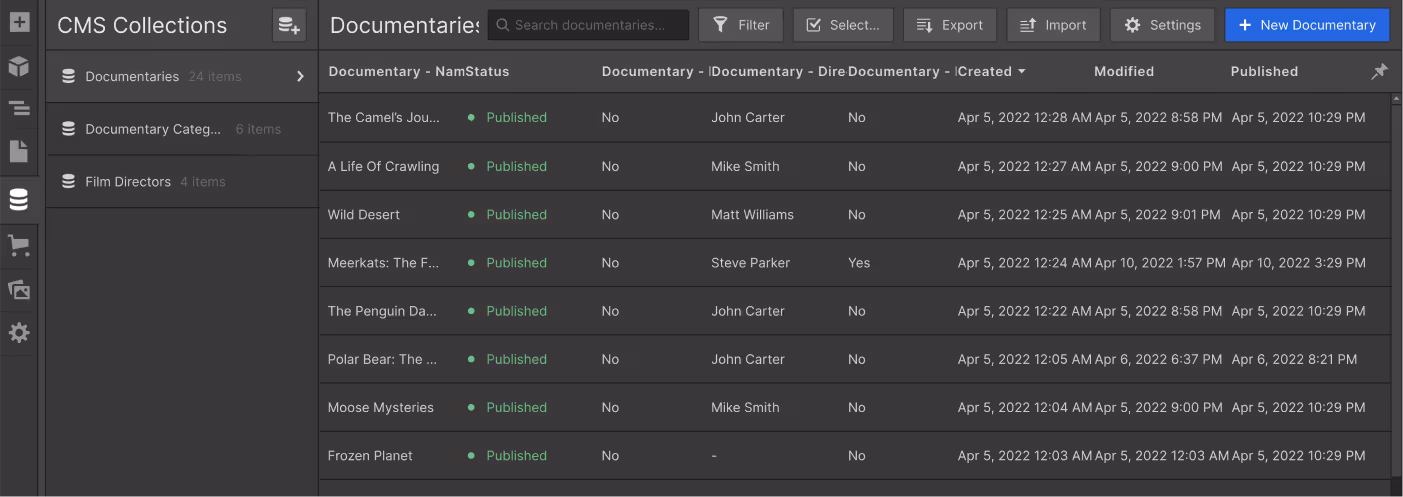Open the site Settings gear in sidebar
This screenshot has width=1403, height=497.
click(x=18, y=333)
